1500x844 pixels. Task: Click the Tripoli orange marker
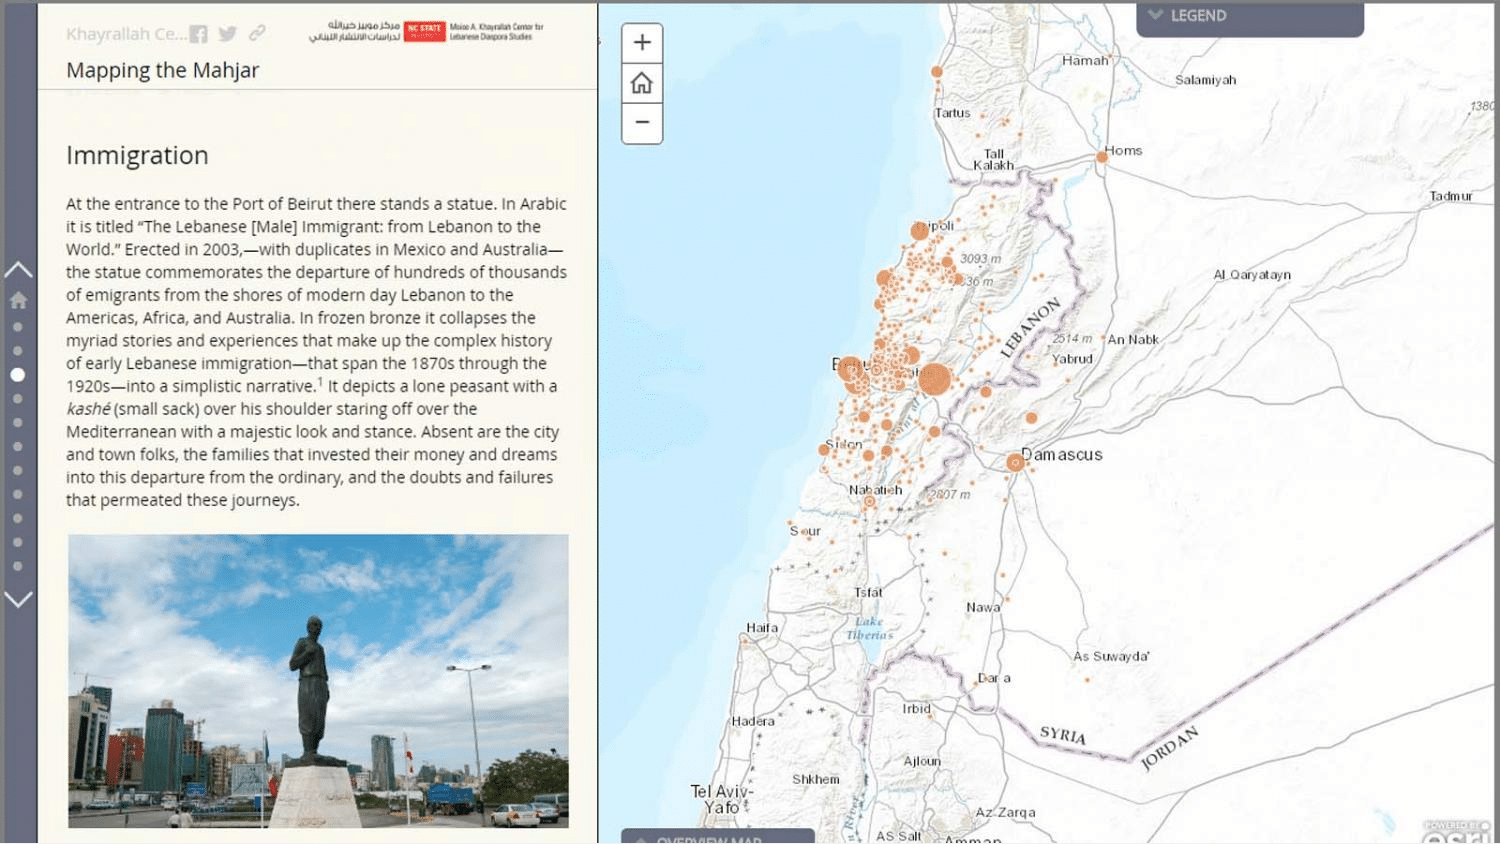click(x=920, y=231)
